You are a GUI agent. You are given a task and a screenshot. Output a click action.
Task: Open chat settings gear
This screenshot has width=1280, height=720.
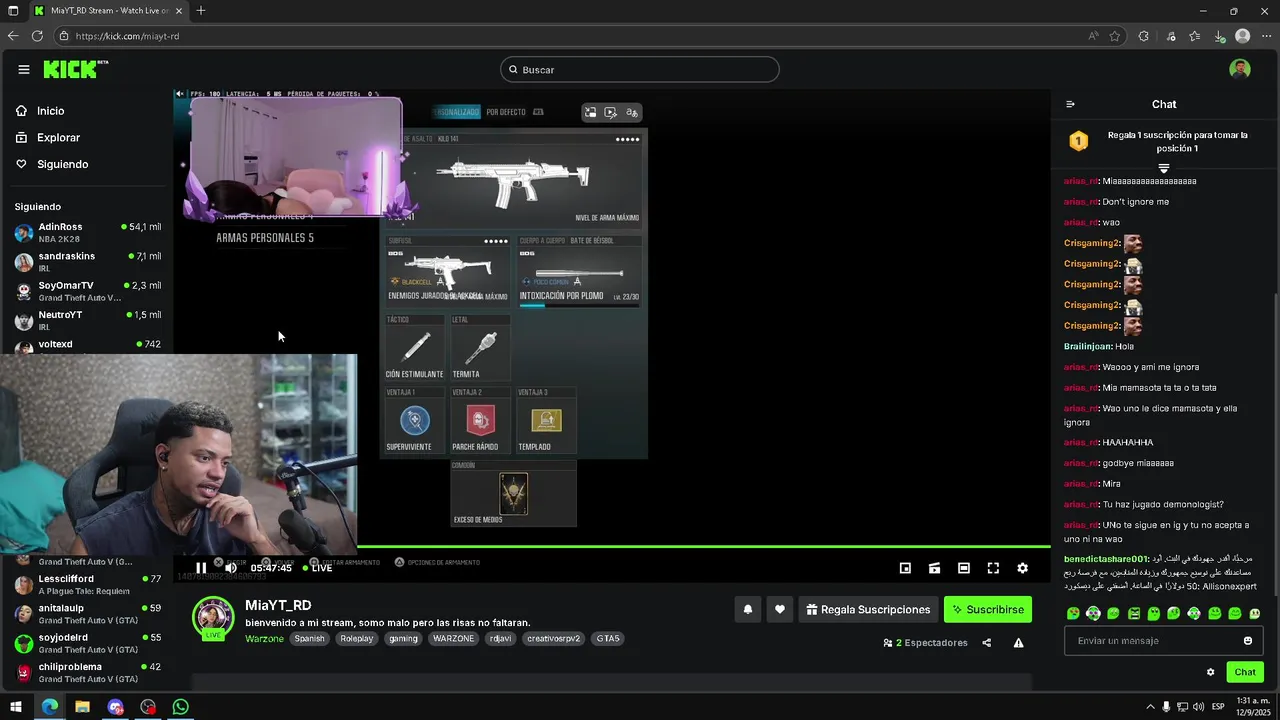coord(1211,672)
